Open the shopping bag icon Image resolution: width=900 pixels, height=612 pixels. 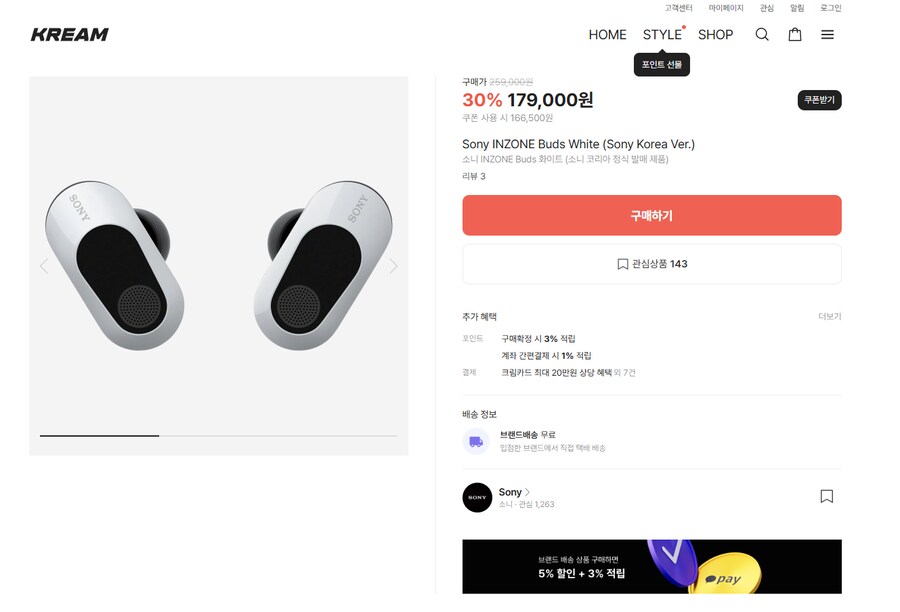click(x=795, y=34)
